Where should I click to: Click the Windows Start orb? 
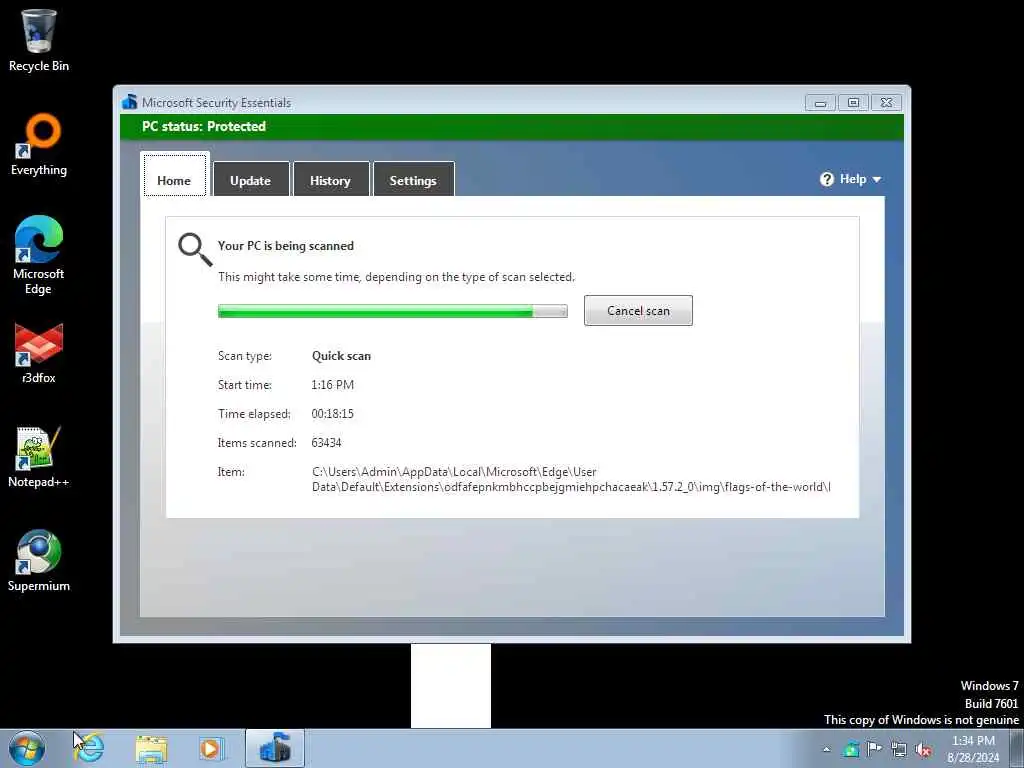click(27, 748)
